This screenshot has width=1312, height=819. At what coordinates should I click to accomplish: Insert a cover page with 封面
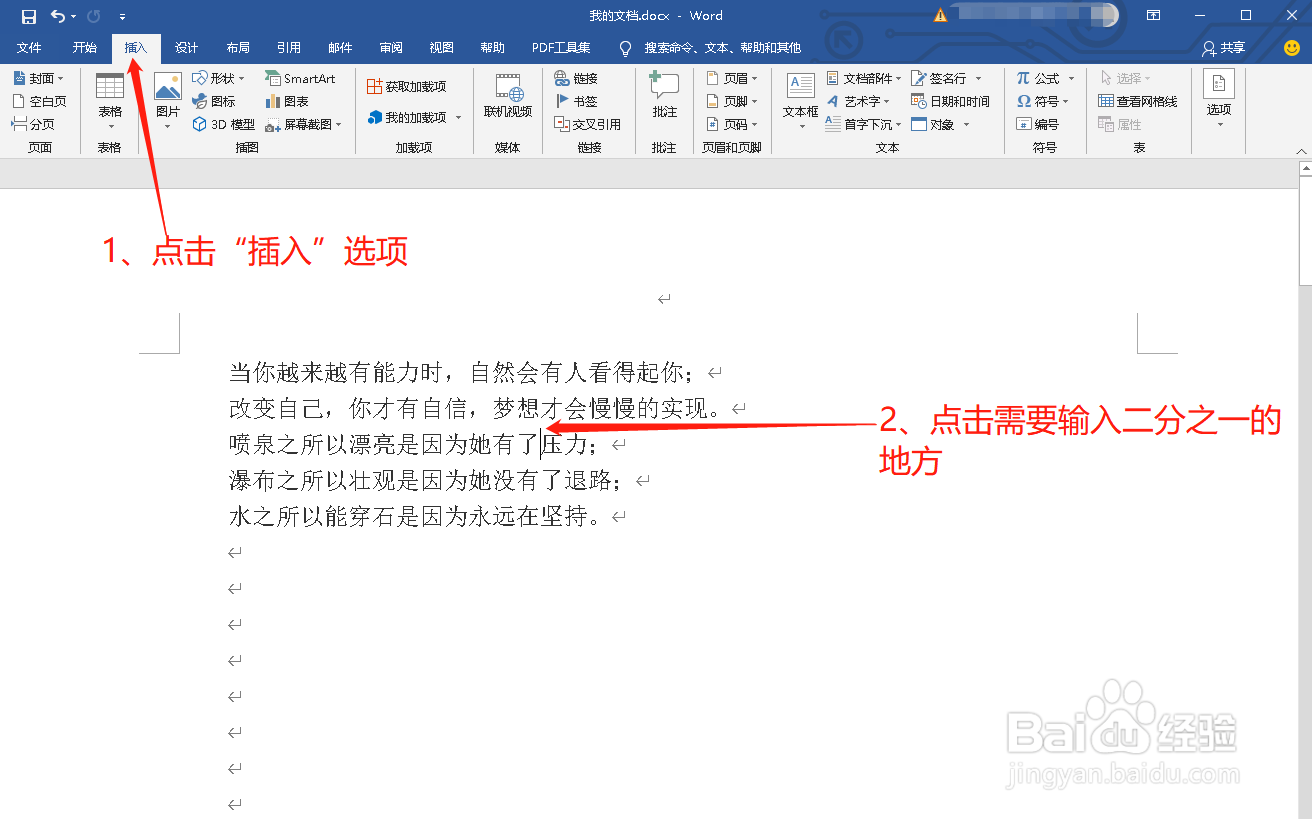(38, 78)
